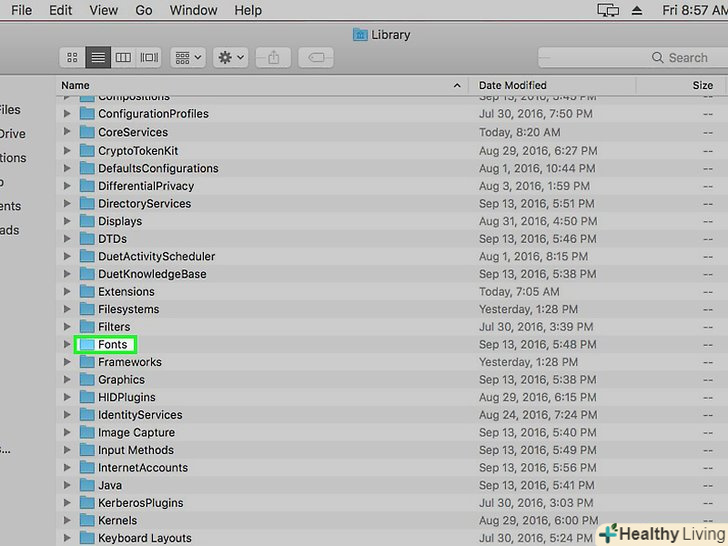Screen dimensions: 728x546
Task: Switch to list view
Action: pos(98,58)
